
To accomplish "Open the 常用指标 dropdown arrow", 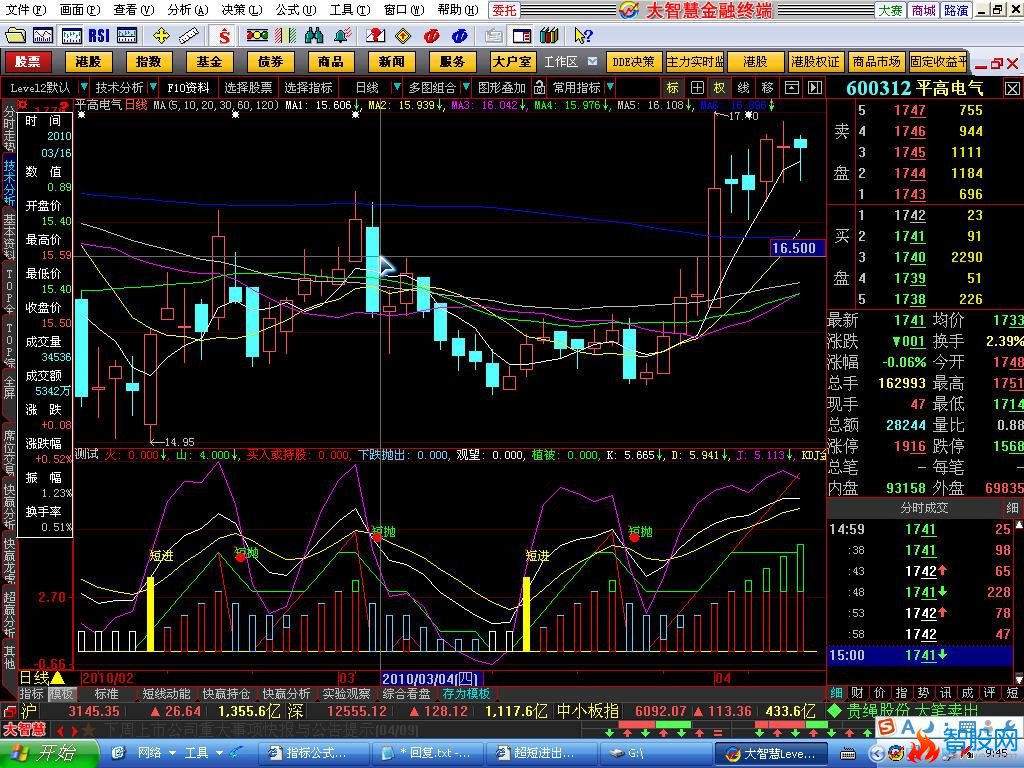I will pos(609,87).
